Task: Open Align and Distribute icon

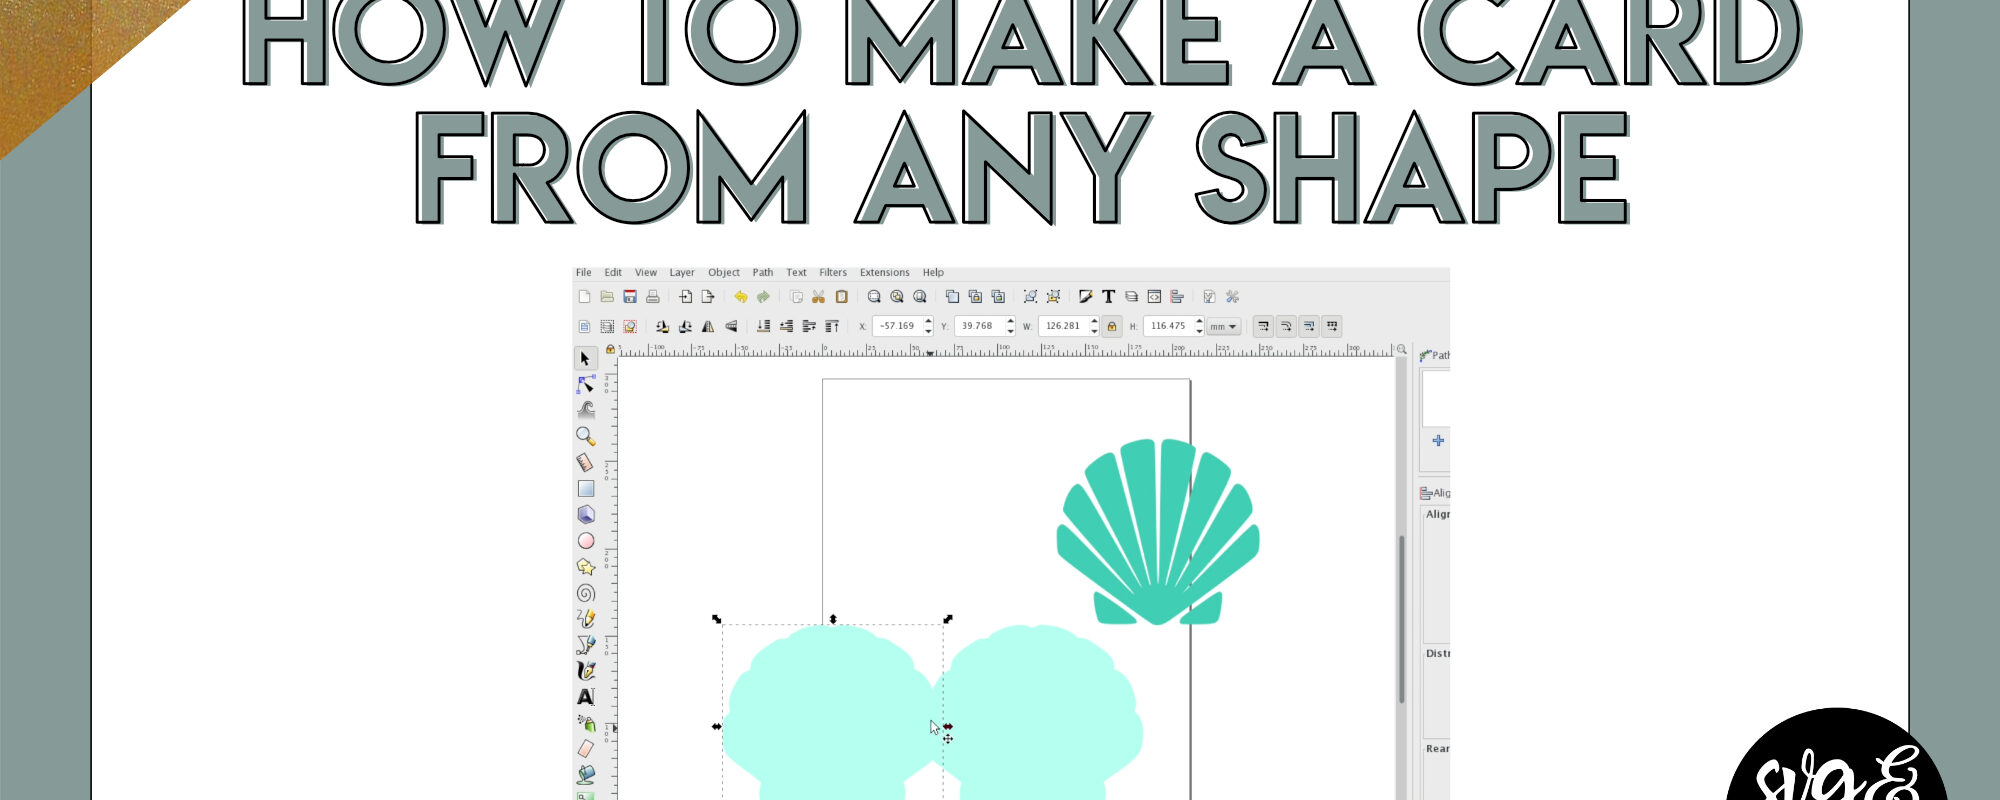Action: 1177,296
